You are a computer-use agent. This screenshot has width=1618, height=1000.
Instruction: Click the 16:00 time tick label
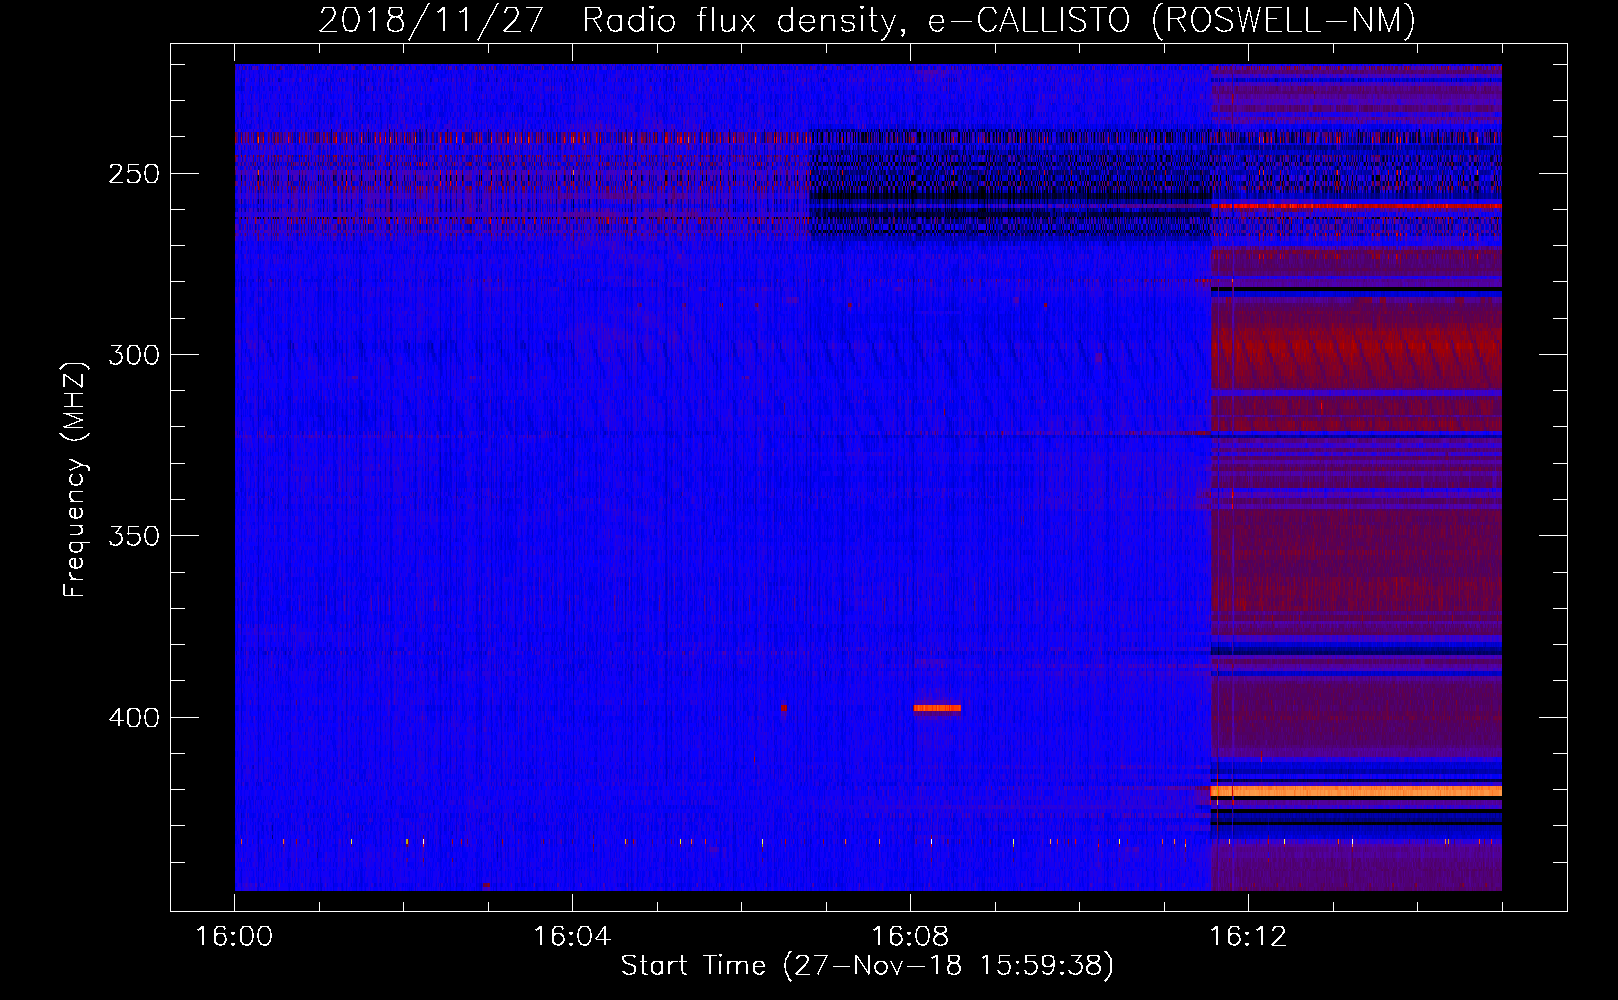[234, 936]
